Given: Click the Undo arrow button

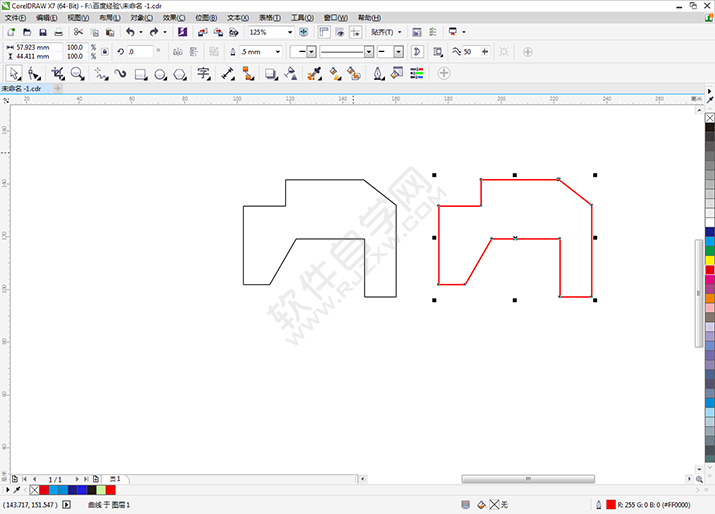Looking at the screenshot, I should [128, 32].
